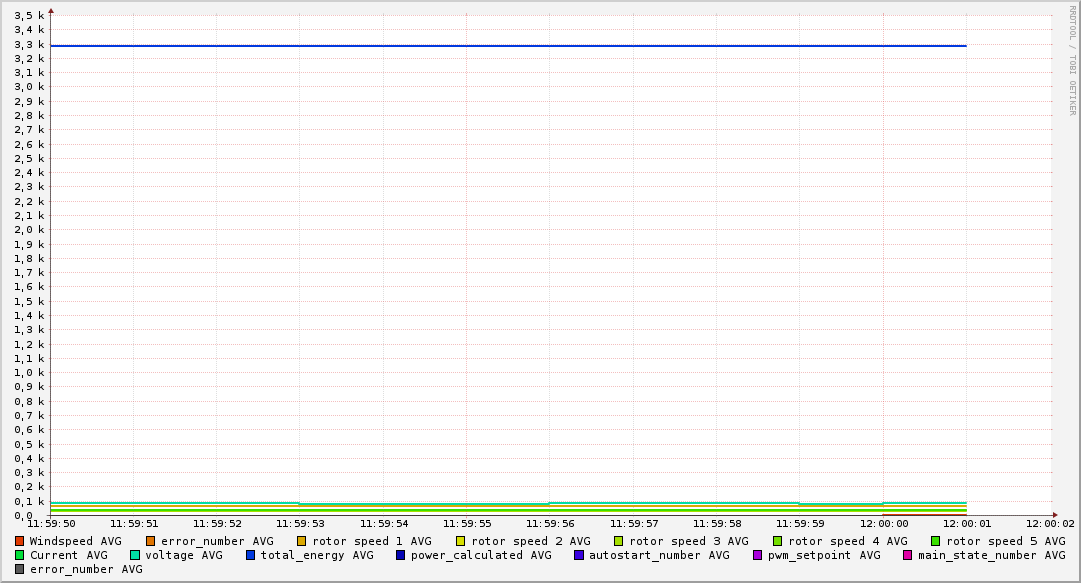Click the 12:00:00 time axis label

point(883,523)
